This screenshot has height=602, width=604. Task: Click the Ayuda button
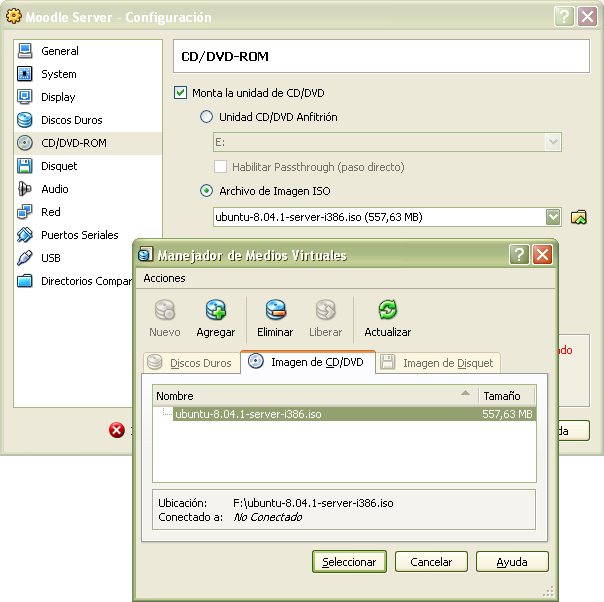pos(512,562)
